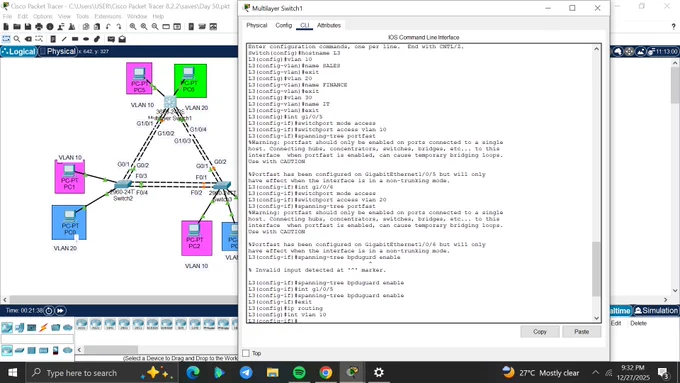The image size is (680, 383).
Task: Click the Save floppy disk icon
Action: pyautogui.click(x=28, y=27)
